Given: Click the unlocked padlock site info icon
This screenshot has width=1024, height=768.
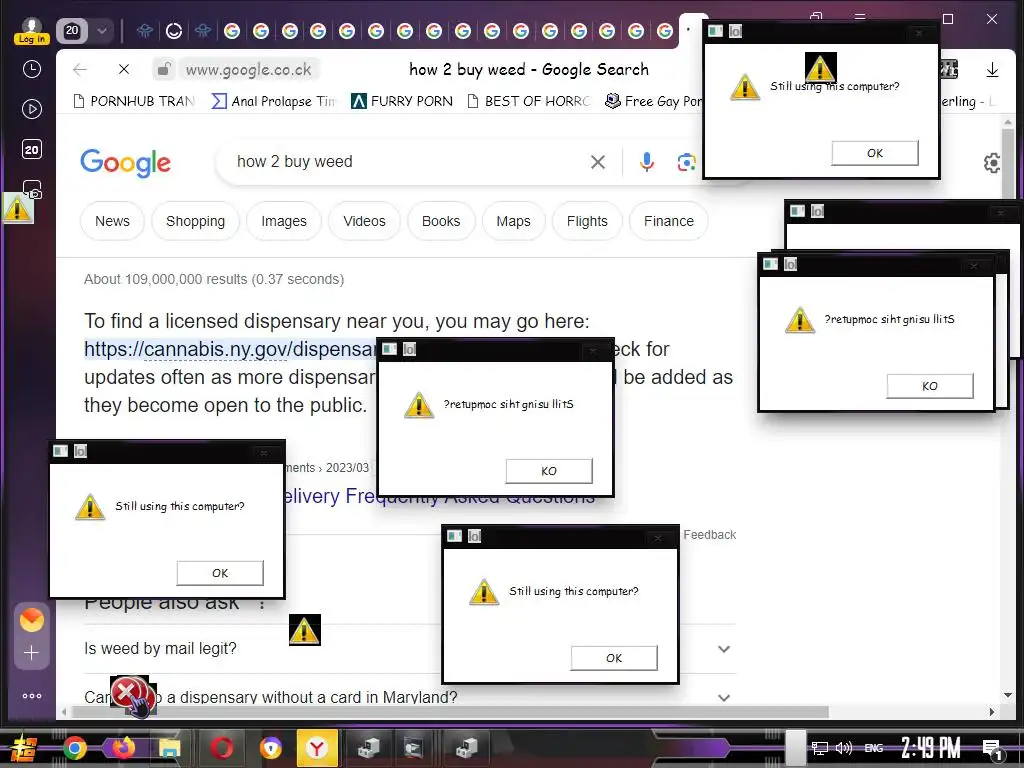Looking at the screenshot, I should [165, 69].
